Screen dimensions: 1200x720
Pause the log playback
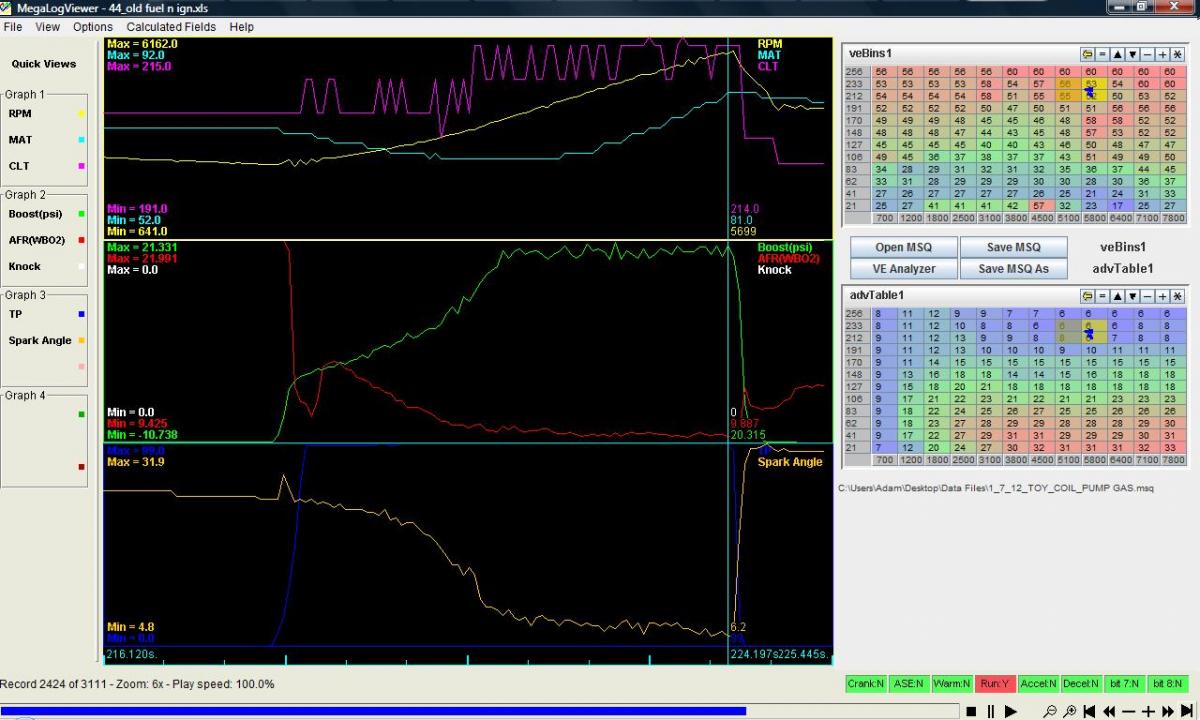[x=990, y=711]
